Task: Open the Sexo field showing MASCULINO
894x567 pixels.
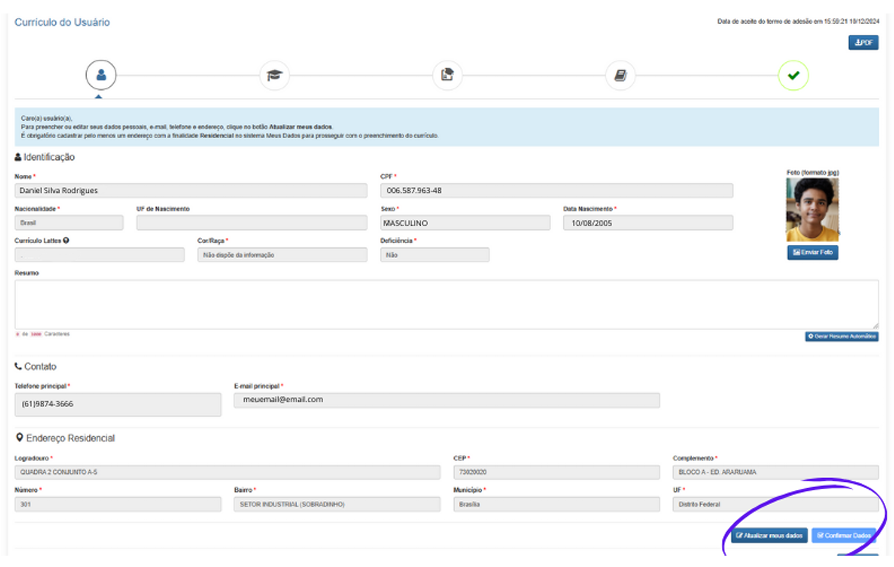Action: (465, 223)
